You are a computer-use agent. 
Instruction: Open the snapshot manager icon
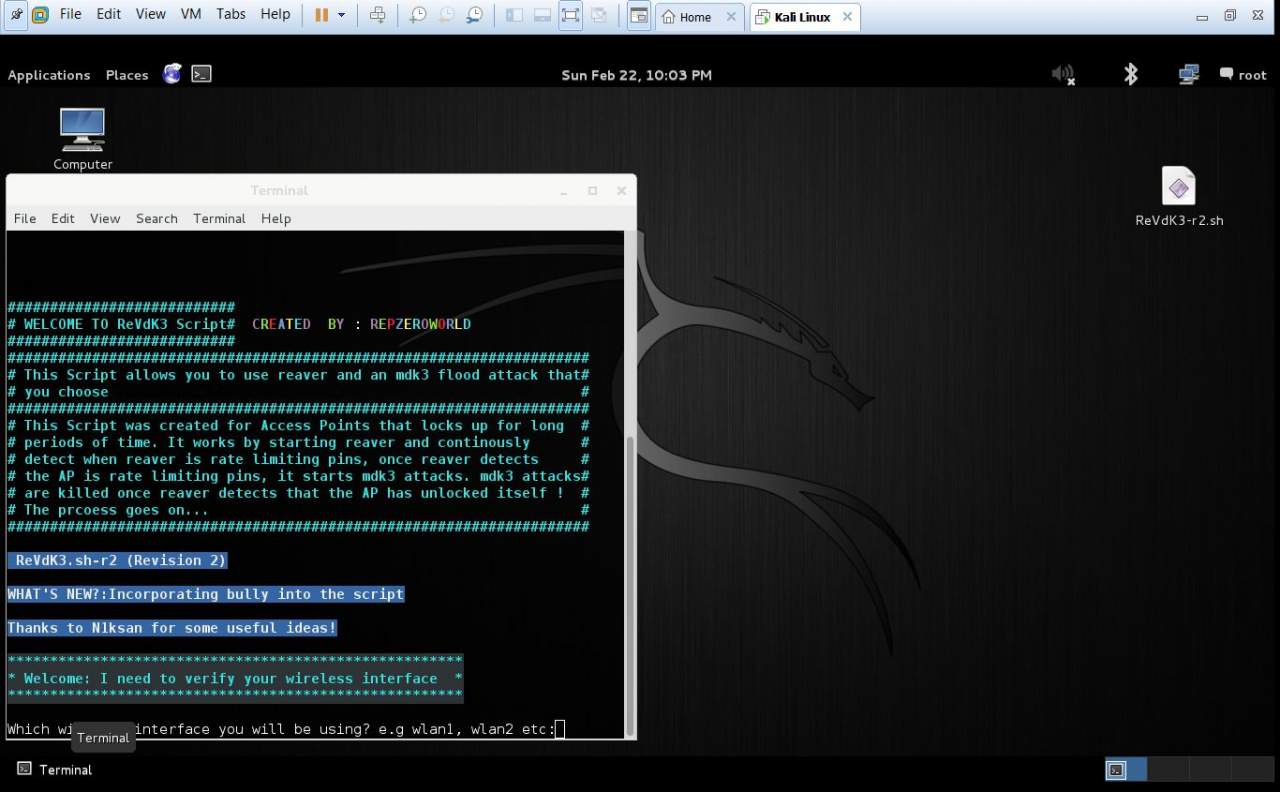point(475,15)
